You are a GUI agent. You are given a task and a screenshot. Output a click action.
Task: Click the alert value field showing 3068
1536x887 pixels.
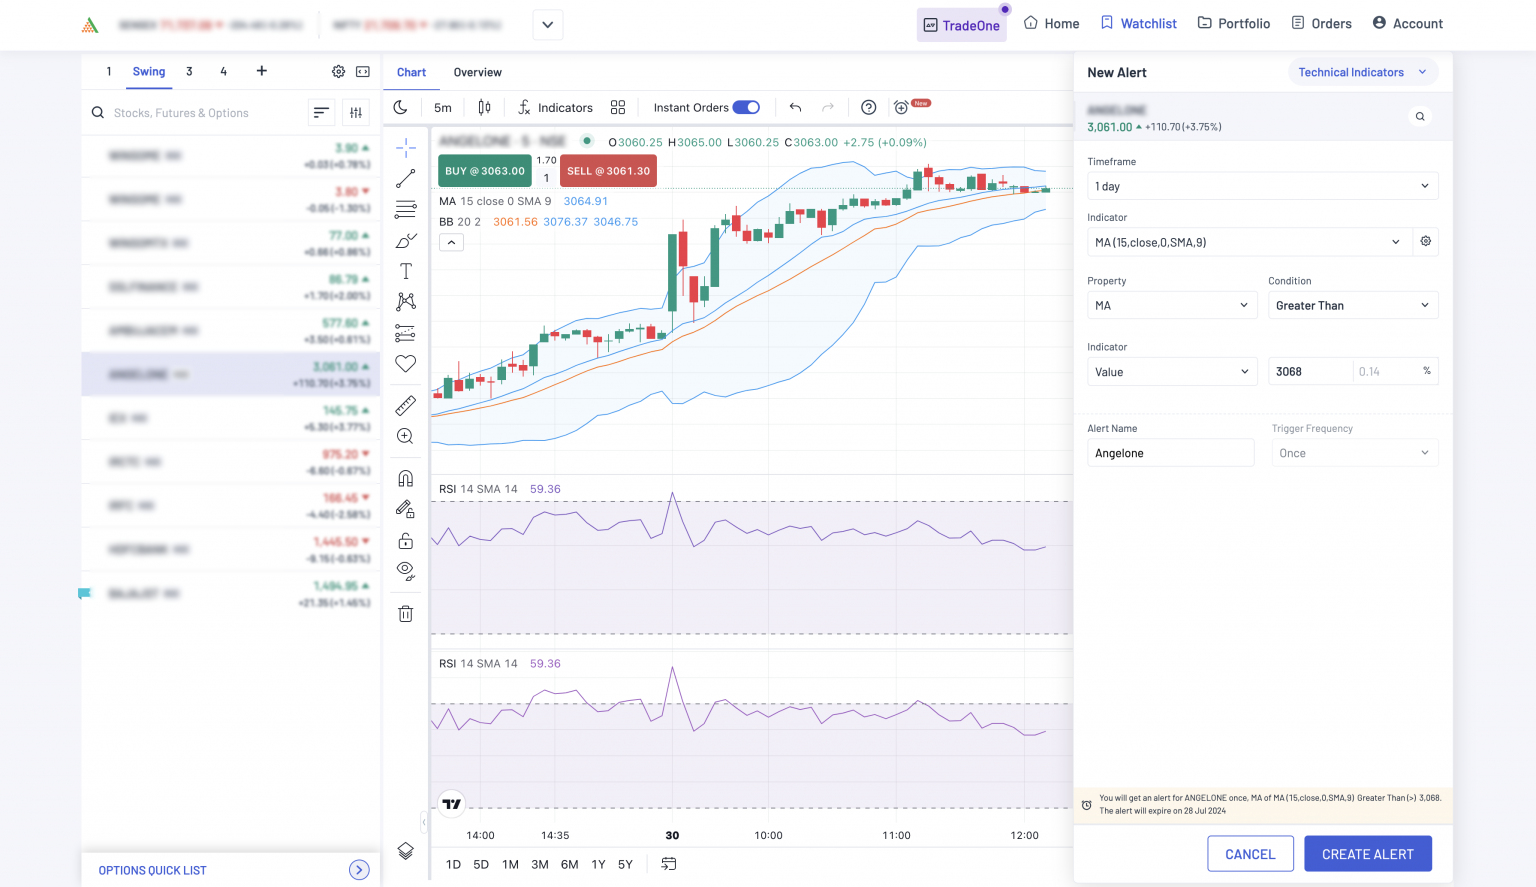coord(1310,372)
